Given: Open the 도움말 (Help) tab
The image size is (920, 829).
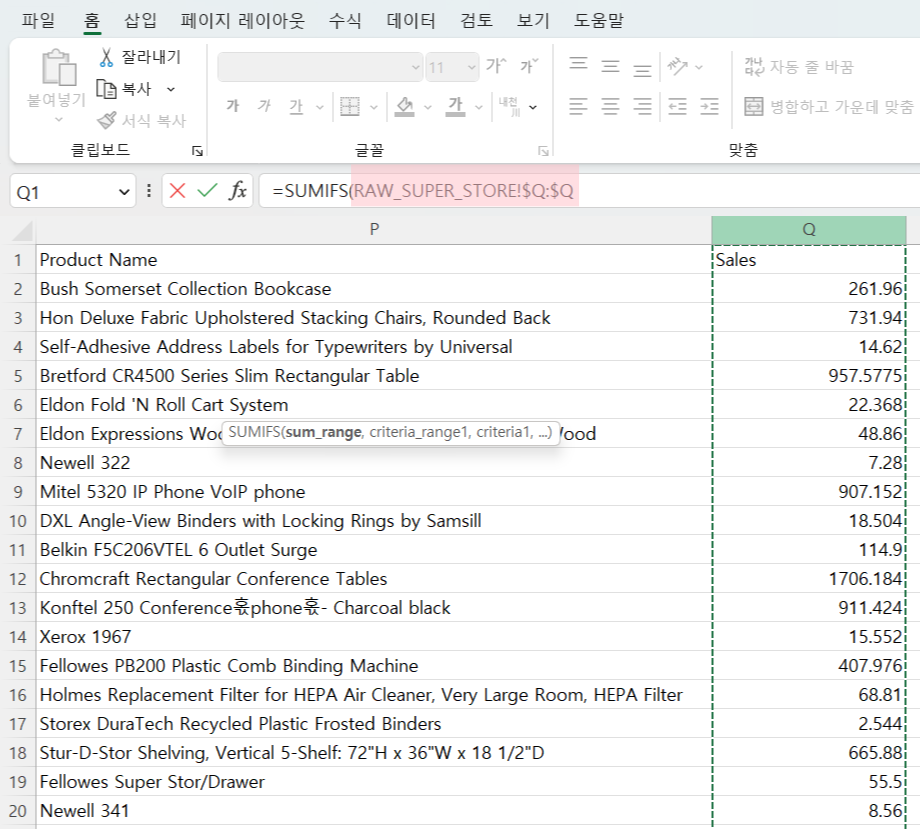Looking at the screenshot, I should tap(598, 21).
